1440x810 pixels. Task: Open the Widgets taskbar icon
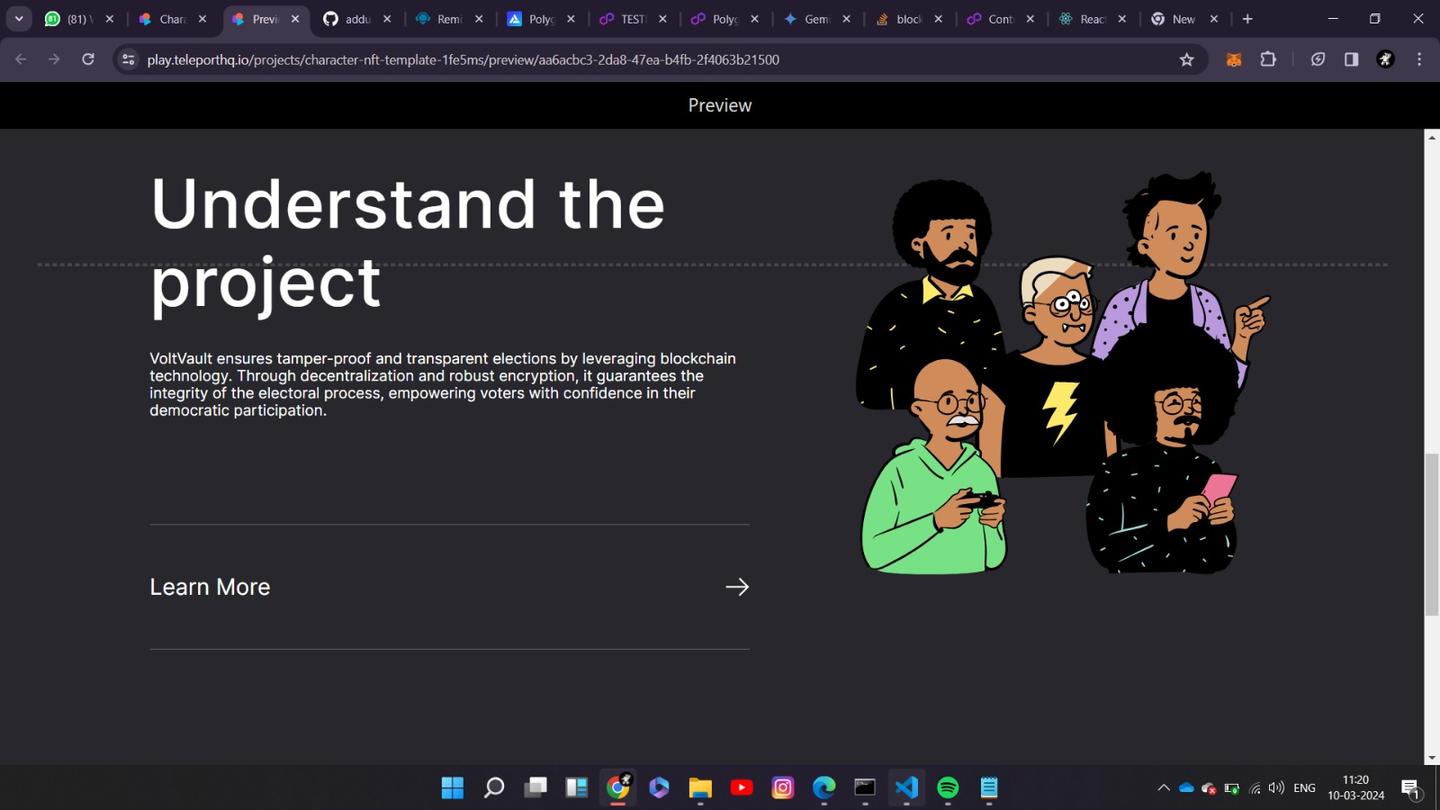click(576, 788)
